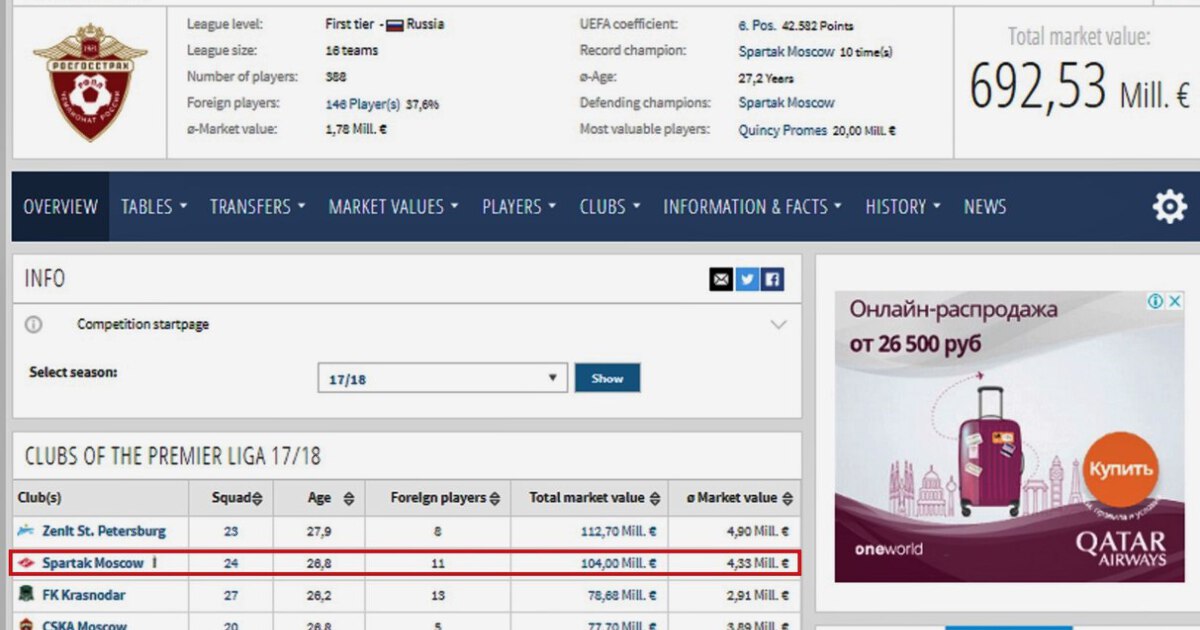Open the Information & Facts menu dropdown
The height and width of the screenshot is (630, 1200).
tap(752, 207)
